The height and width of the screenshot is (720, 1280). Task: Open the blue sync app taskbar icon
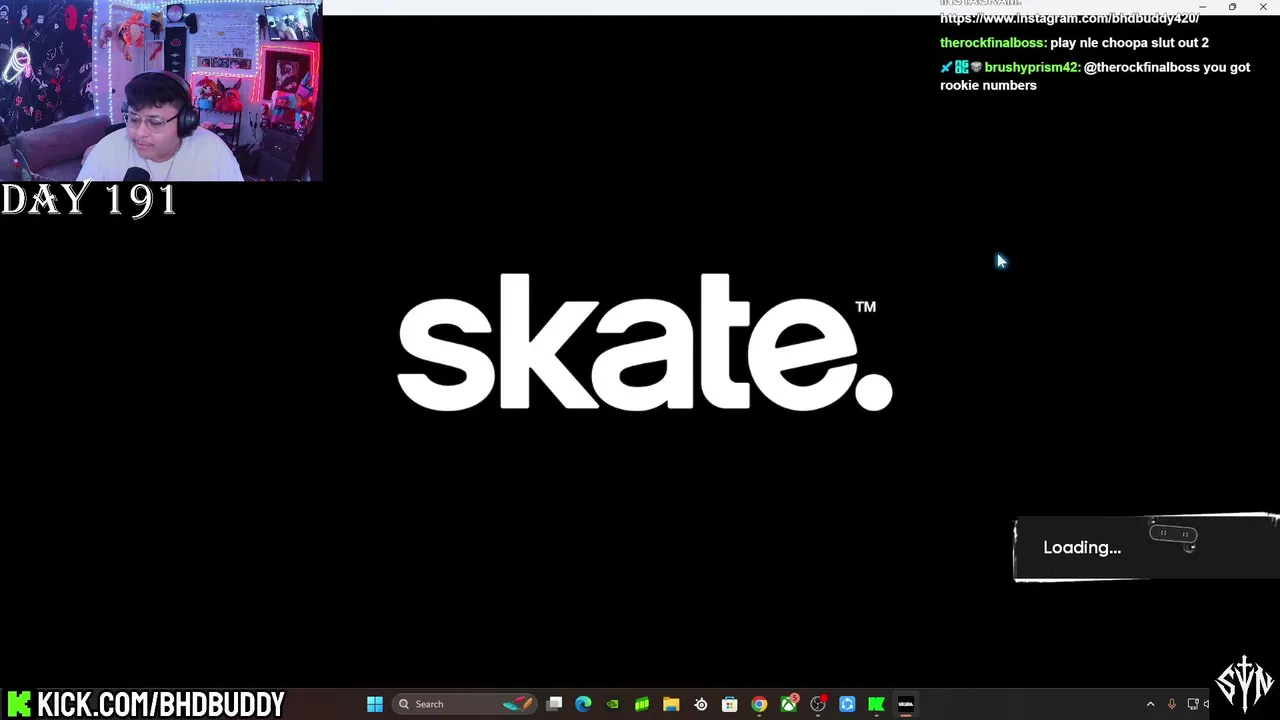[x=847, y=704]
